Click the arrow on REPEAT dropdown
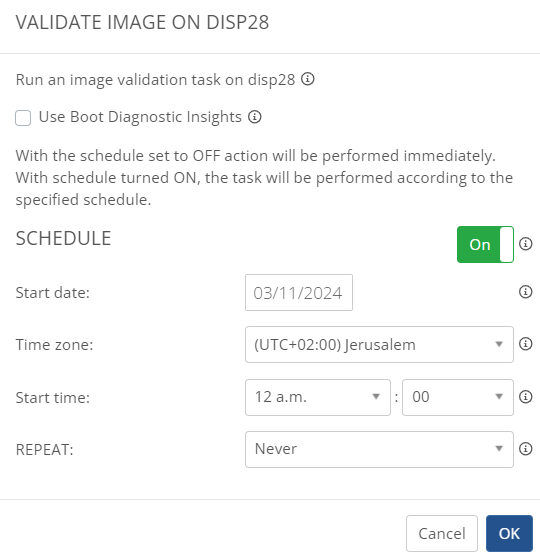540x558 pixels. [x=499, y=448]
